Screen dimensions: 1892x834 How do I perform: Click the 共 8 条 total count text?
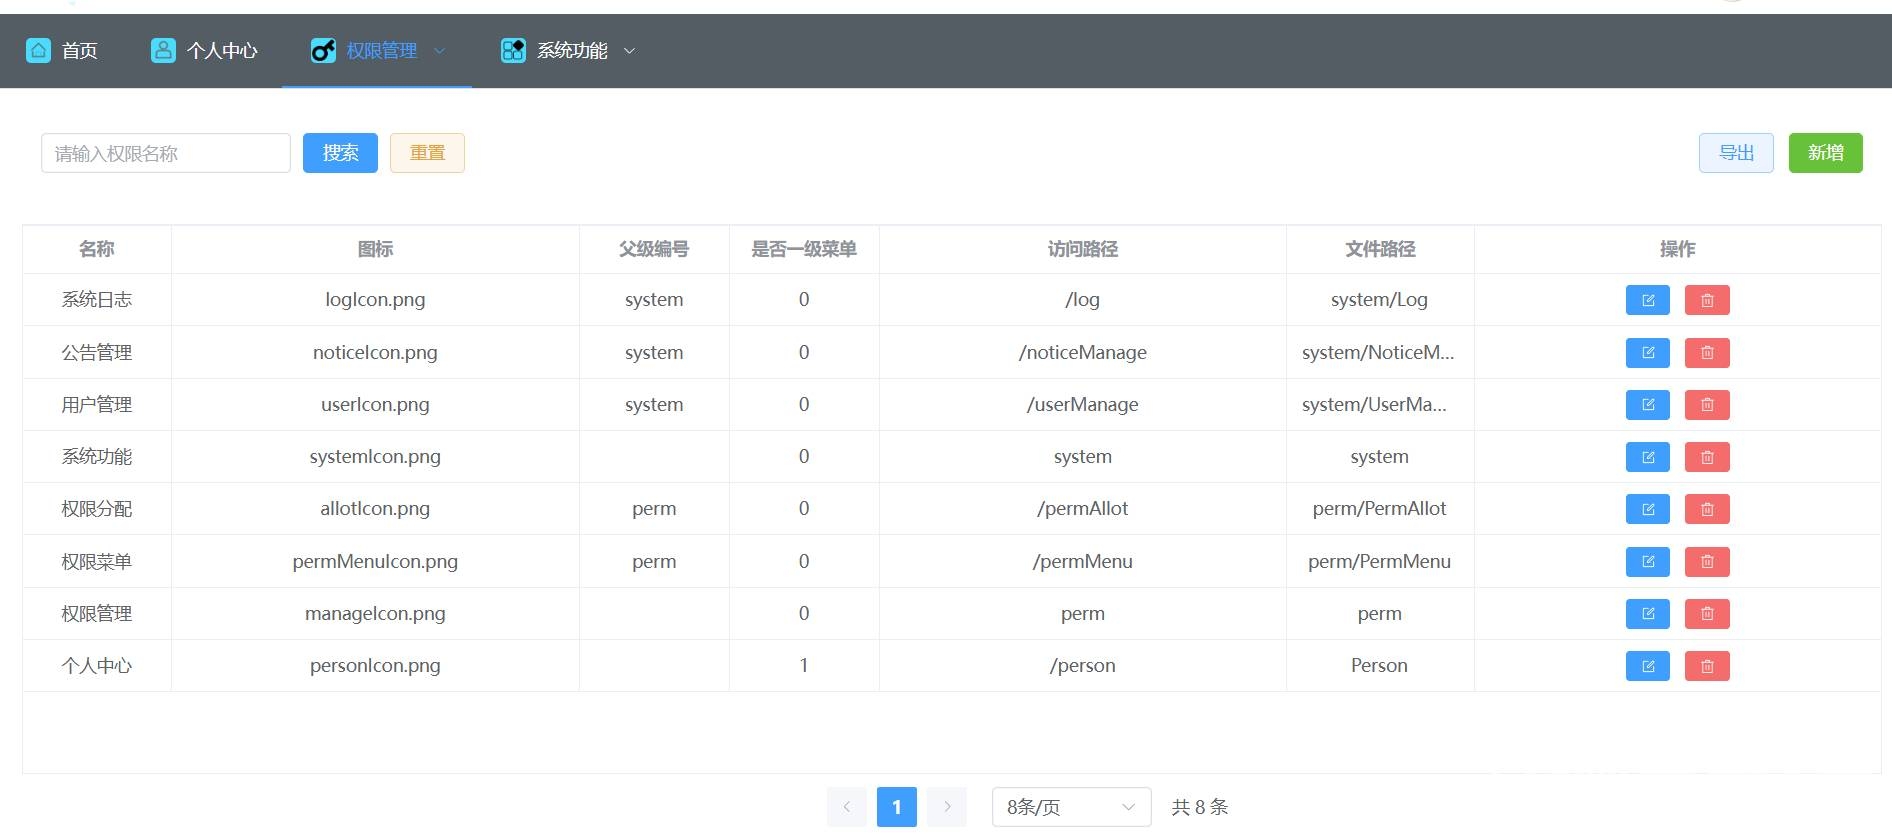1200,807
